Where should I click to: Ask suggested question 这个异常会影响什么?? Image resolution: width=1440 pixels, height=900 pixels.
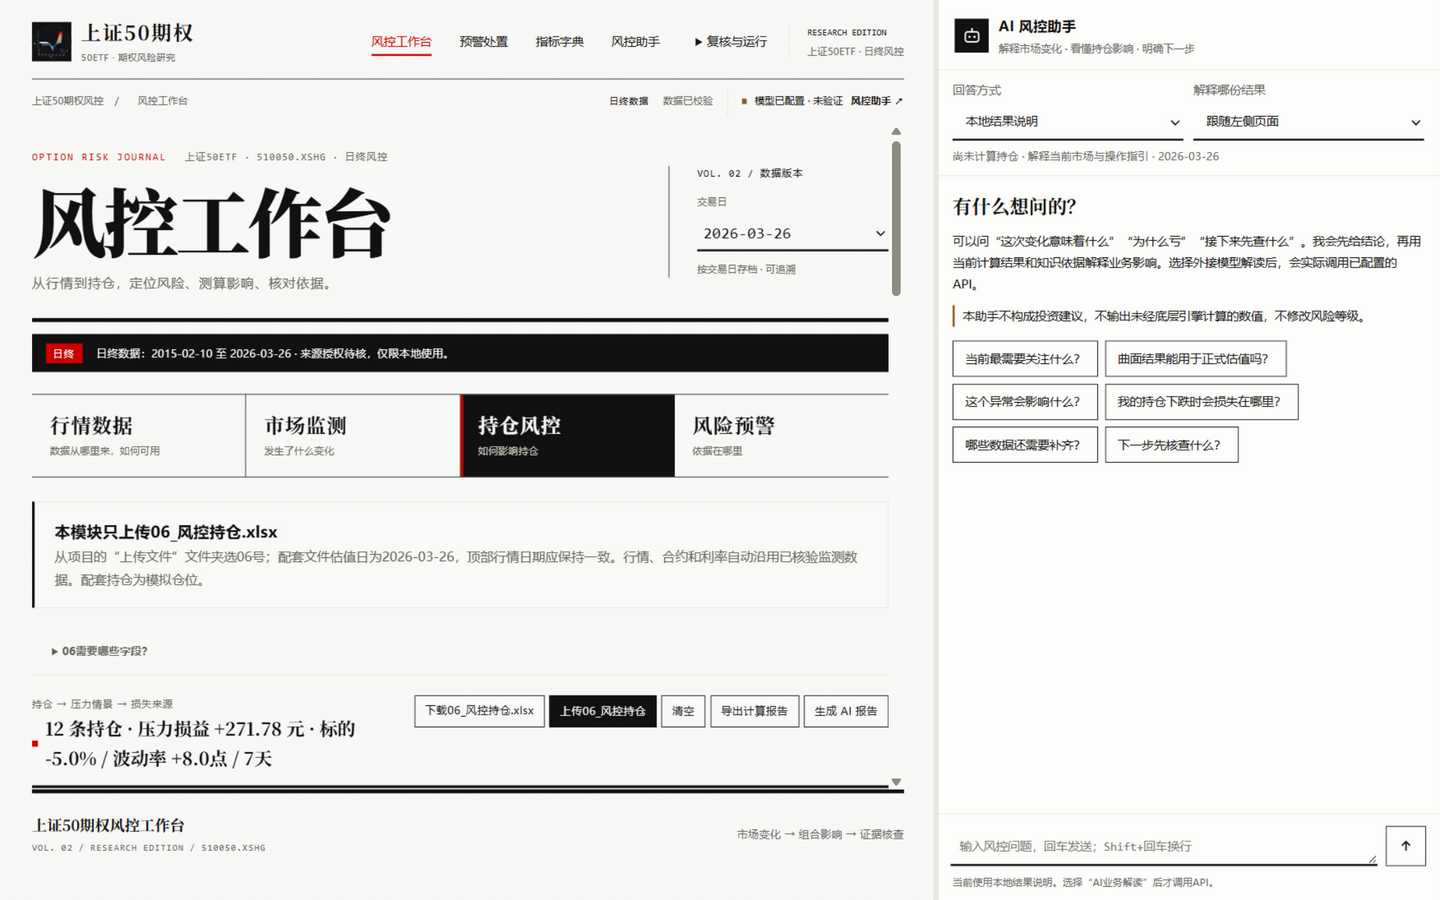coord(1025,402)
